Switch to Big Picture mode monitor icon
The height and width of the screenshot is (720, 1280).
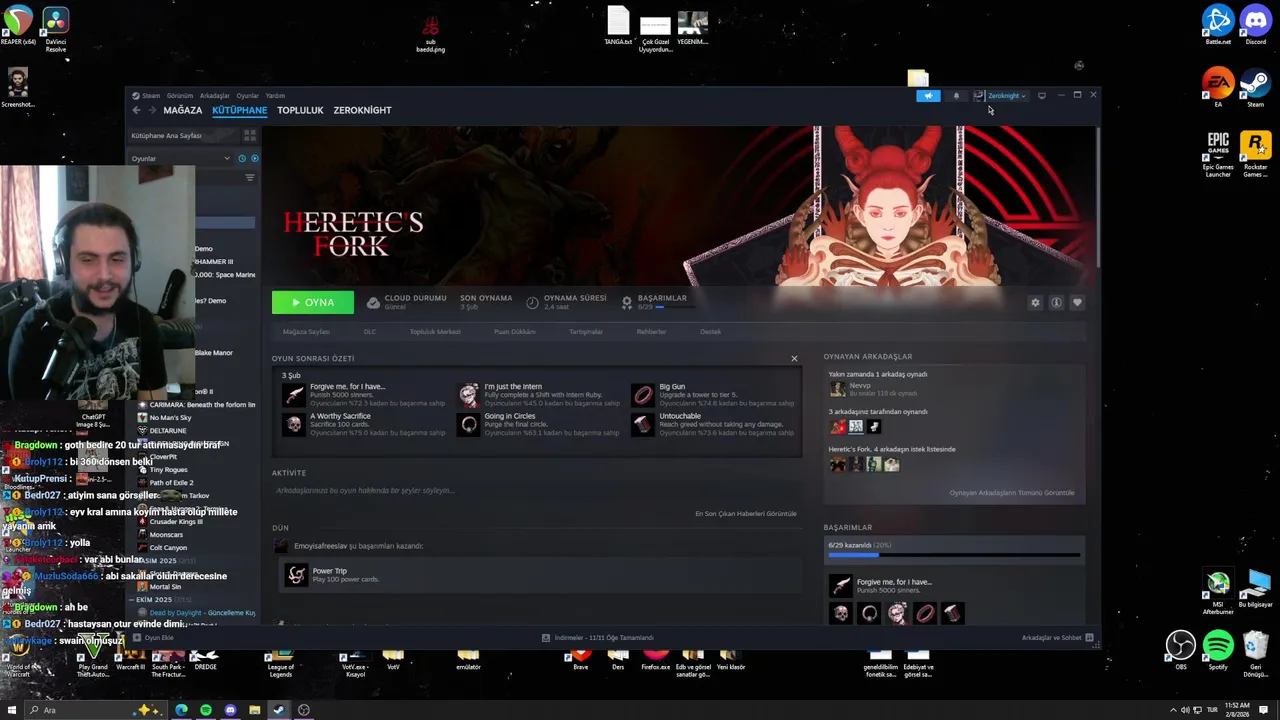click(1042, 95)
